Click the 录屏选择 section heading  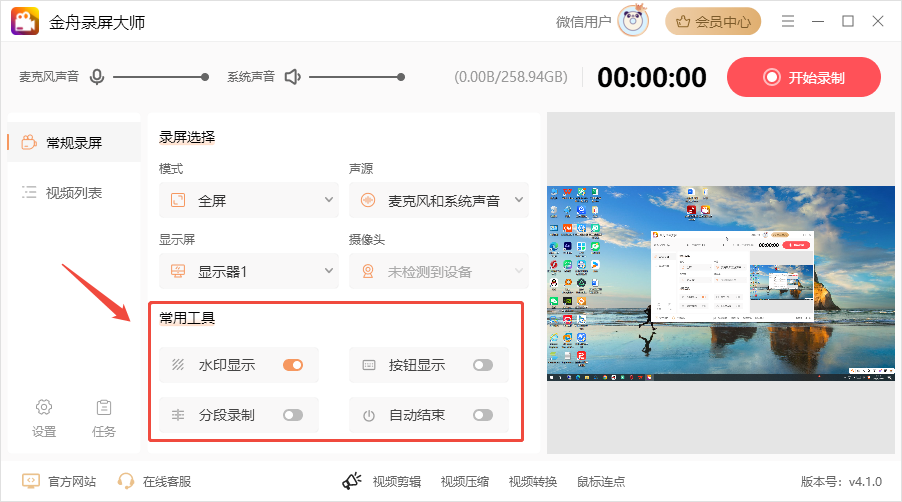187,137
